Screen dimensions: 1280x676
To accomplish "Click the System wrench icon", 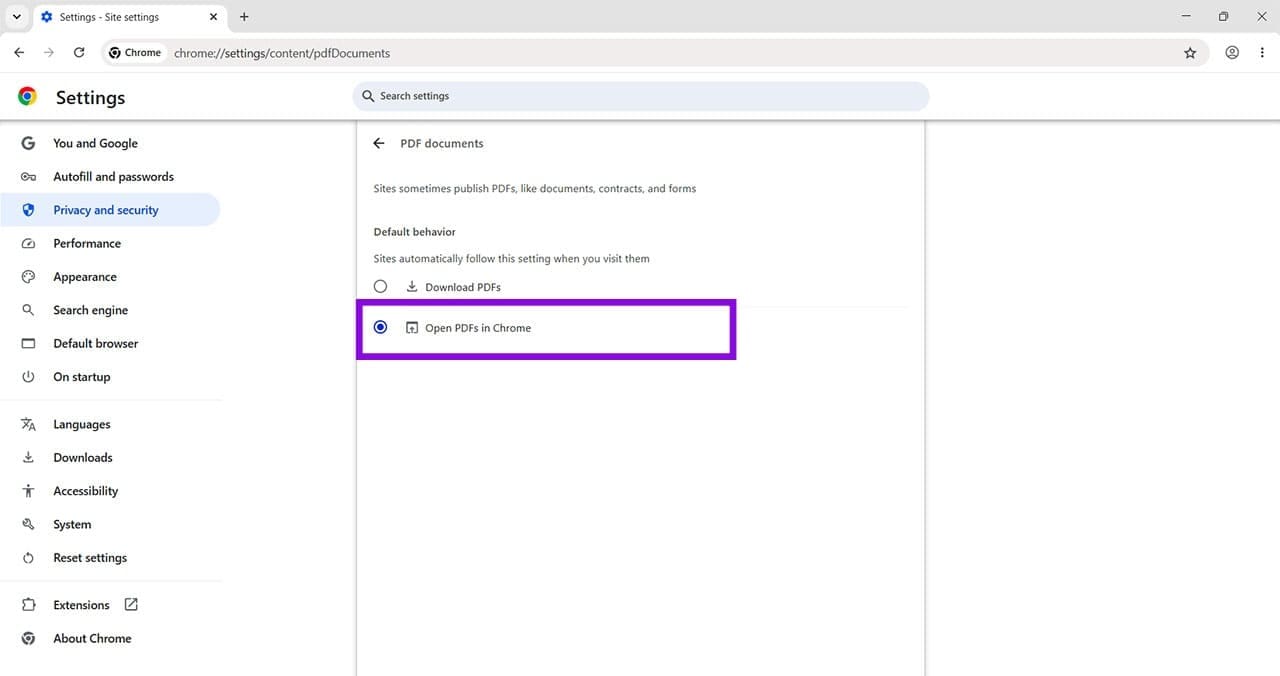I will [x=28, y=524].
